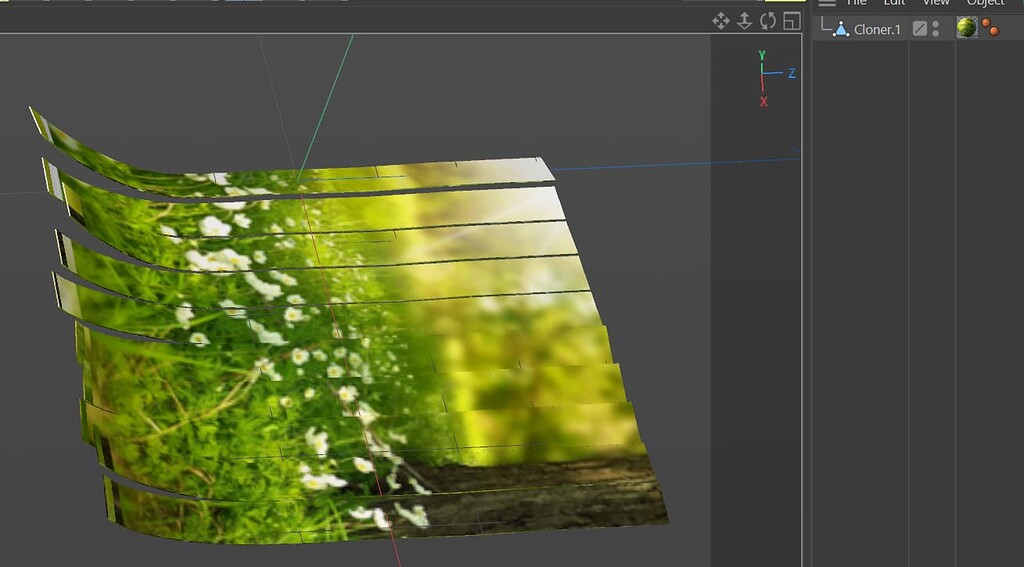
Task: Open the Edit menu in Object Manager
Action: pyautogui.click(x=893, y=3)
